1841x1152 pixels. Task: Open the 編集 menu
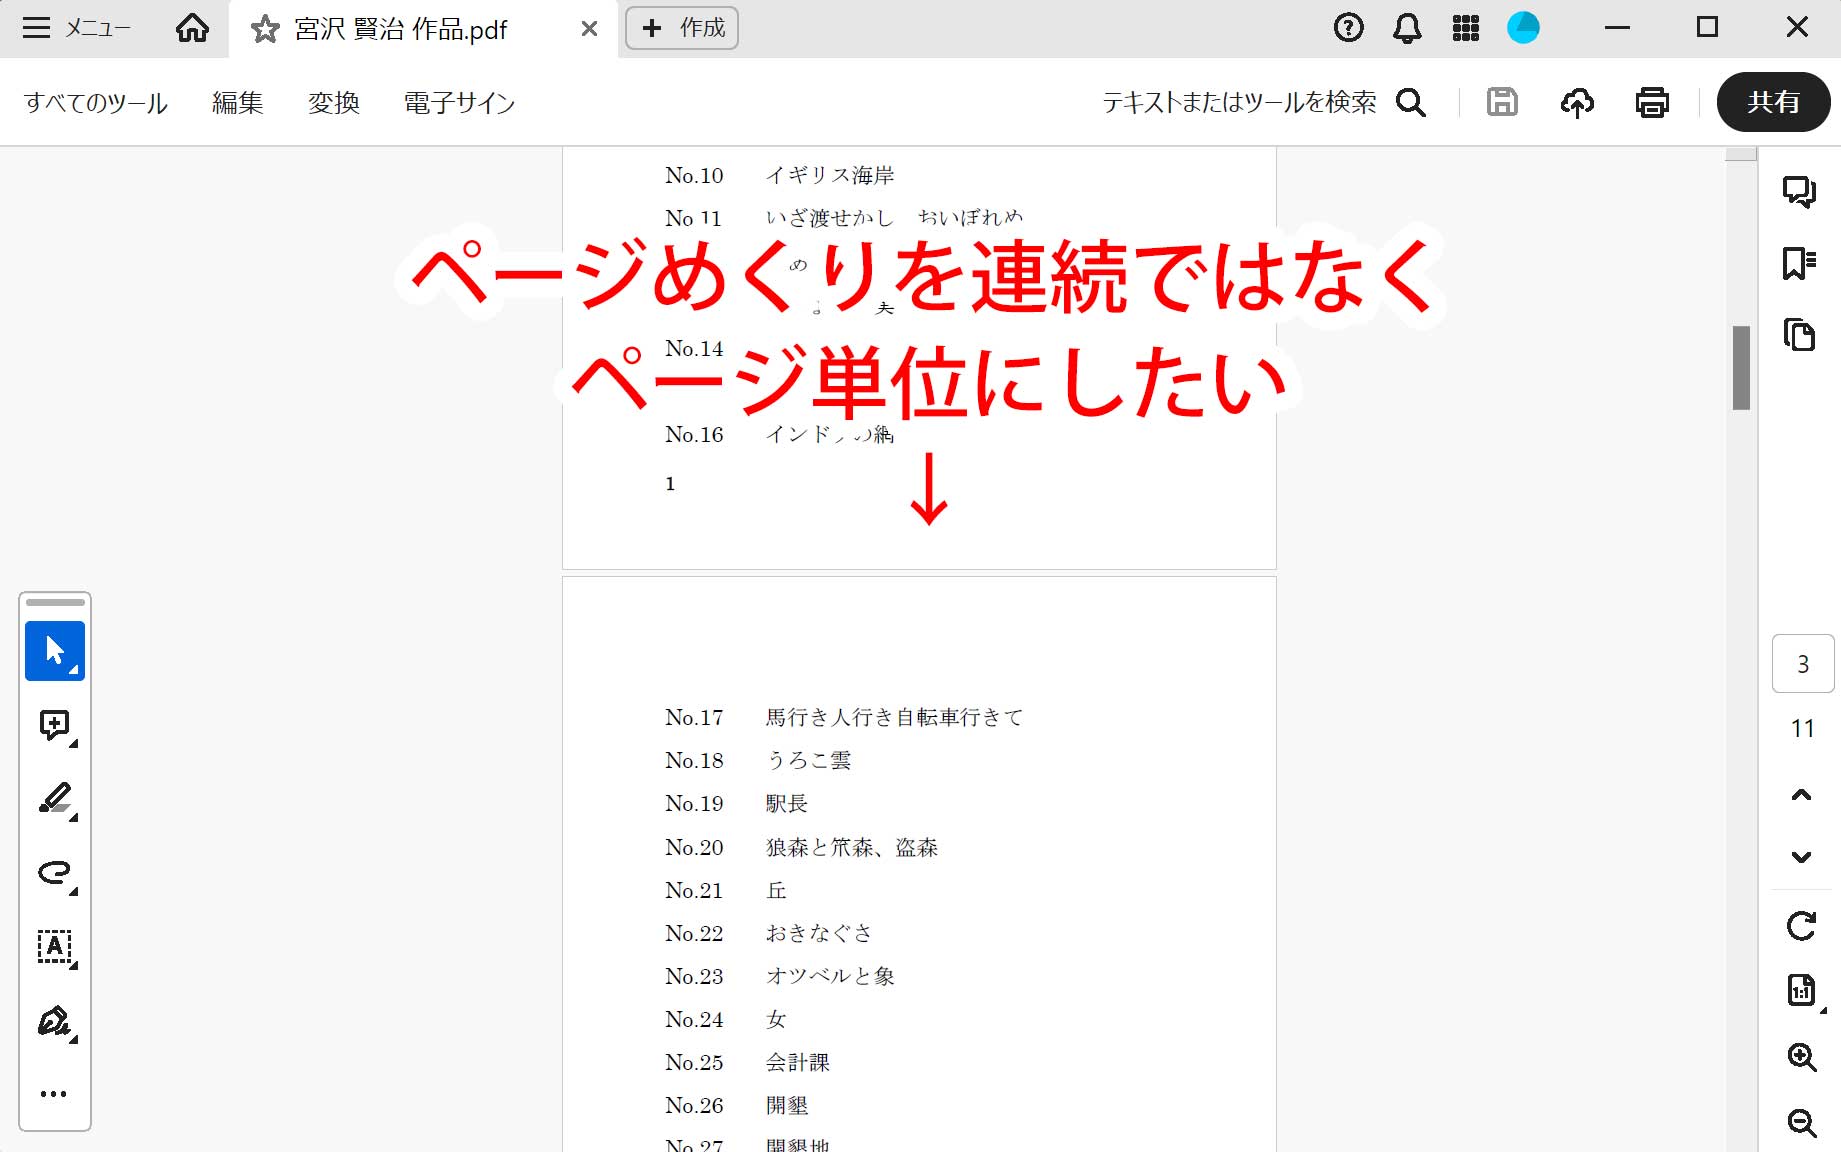(238, 103)
